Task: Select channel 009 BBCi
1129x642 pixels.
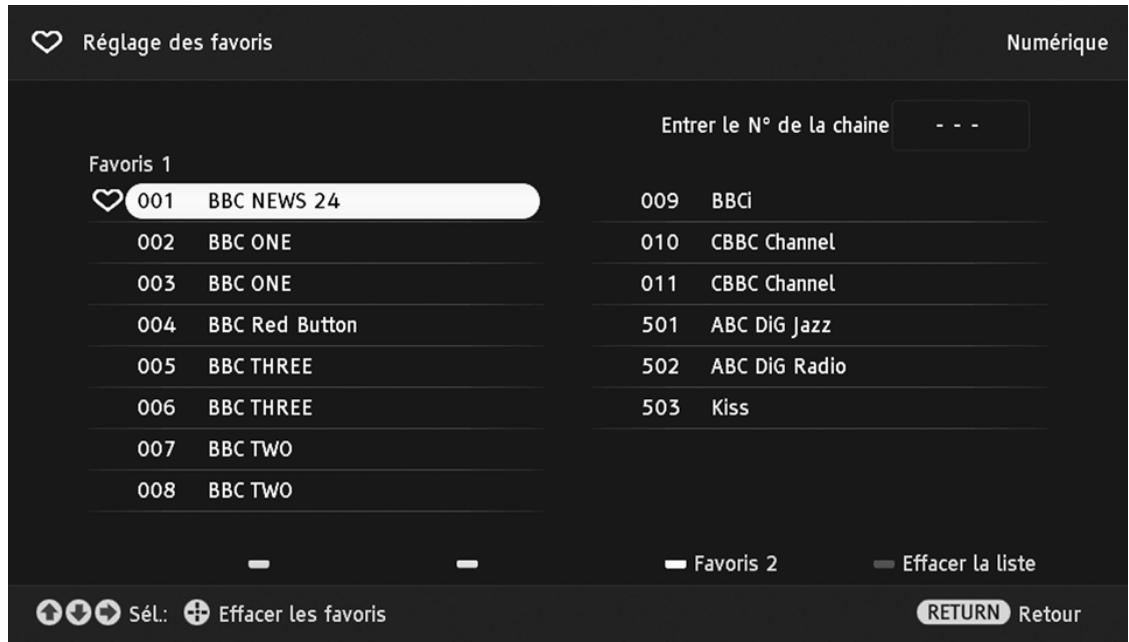Action: pos(819,201)
